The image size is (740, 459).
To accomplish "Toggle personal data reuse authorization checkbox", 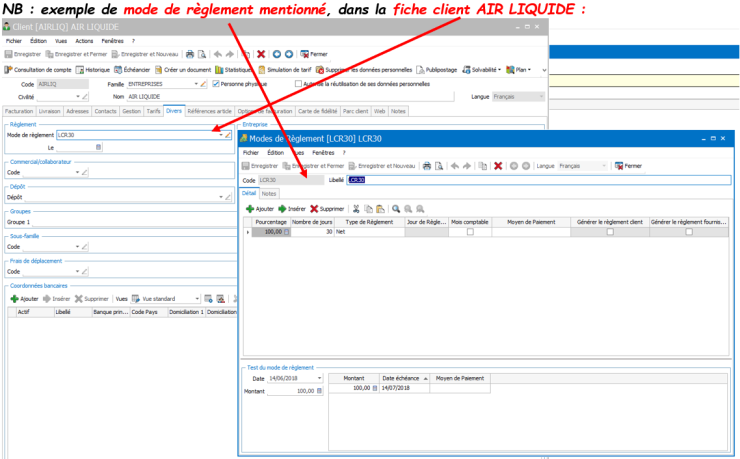I will point(298,84).
